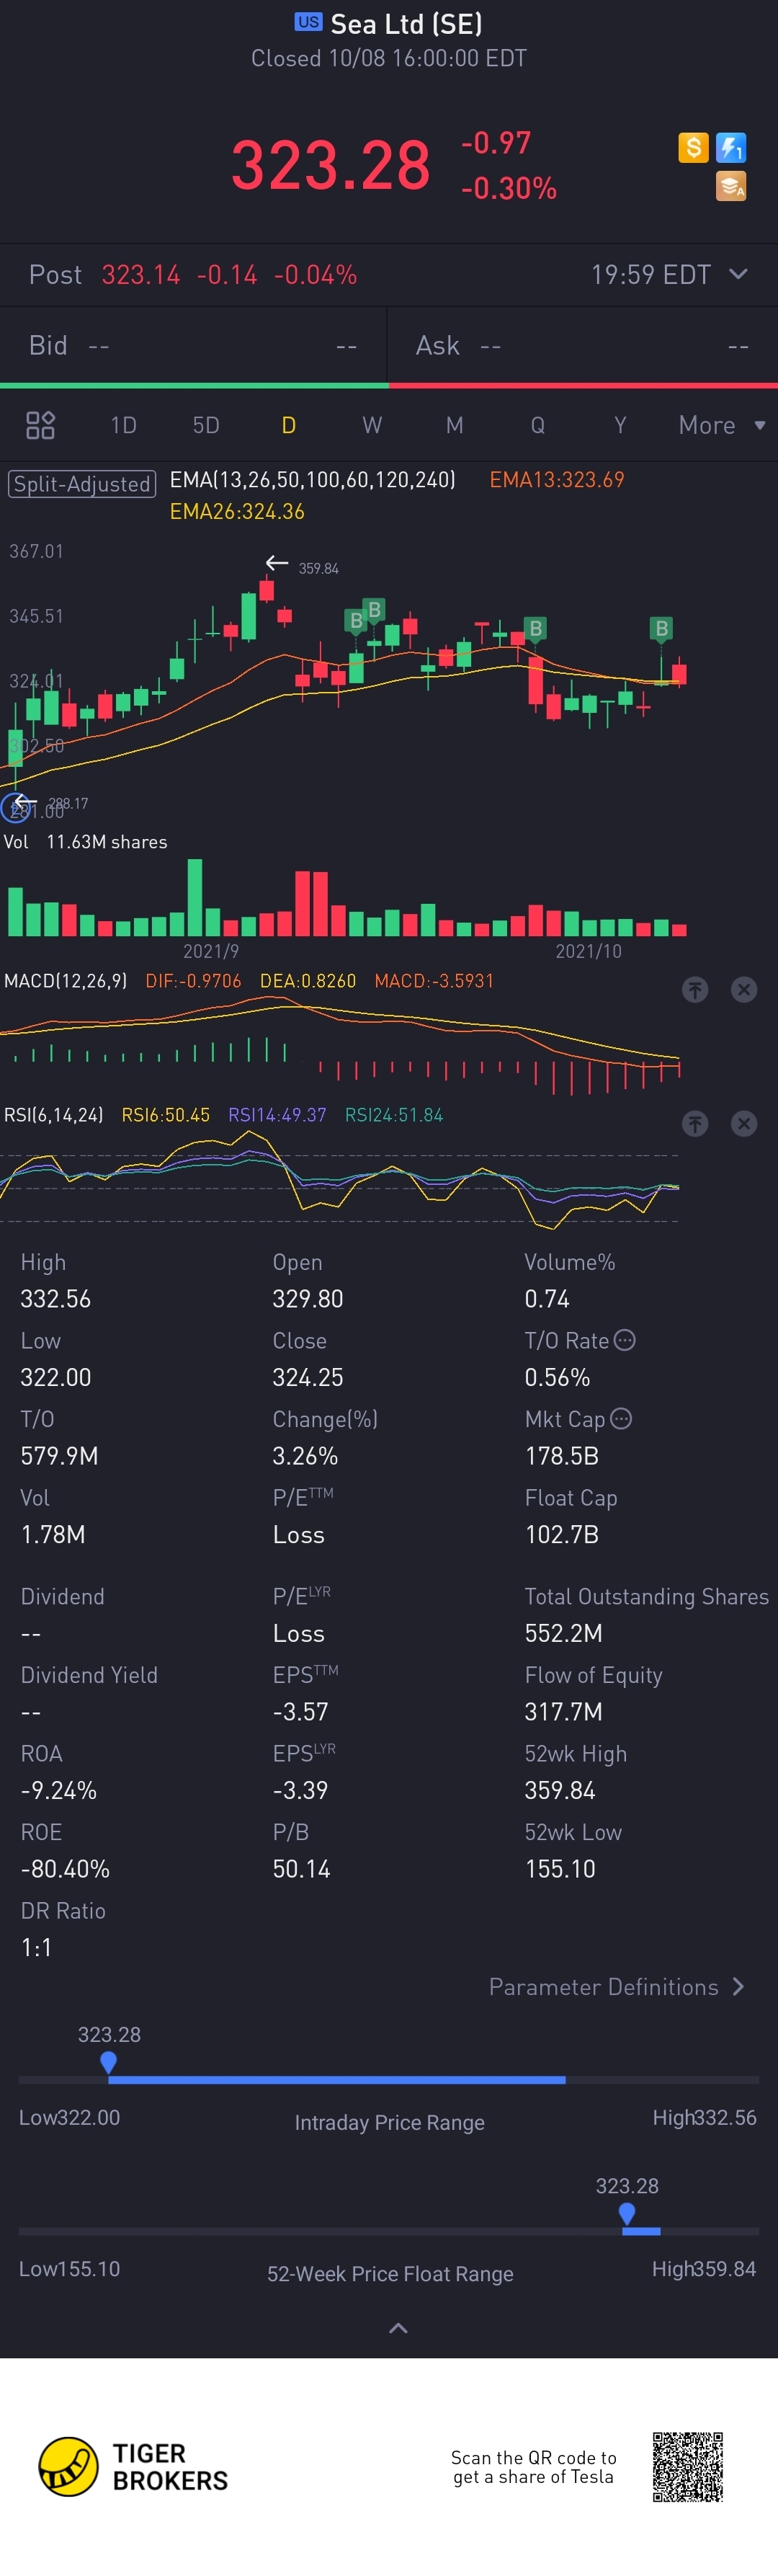Tap the ROE value -80.40%
The image size is (778, 2576).
(65, 1869)
